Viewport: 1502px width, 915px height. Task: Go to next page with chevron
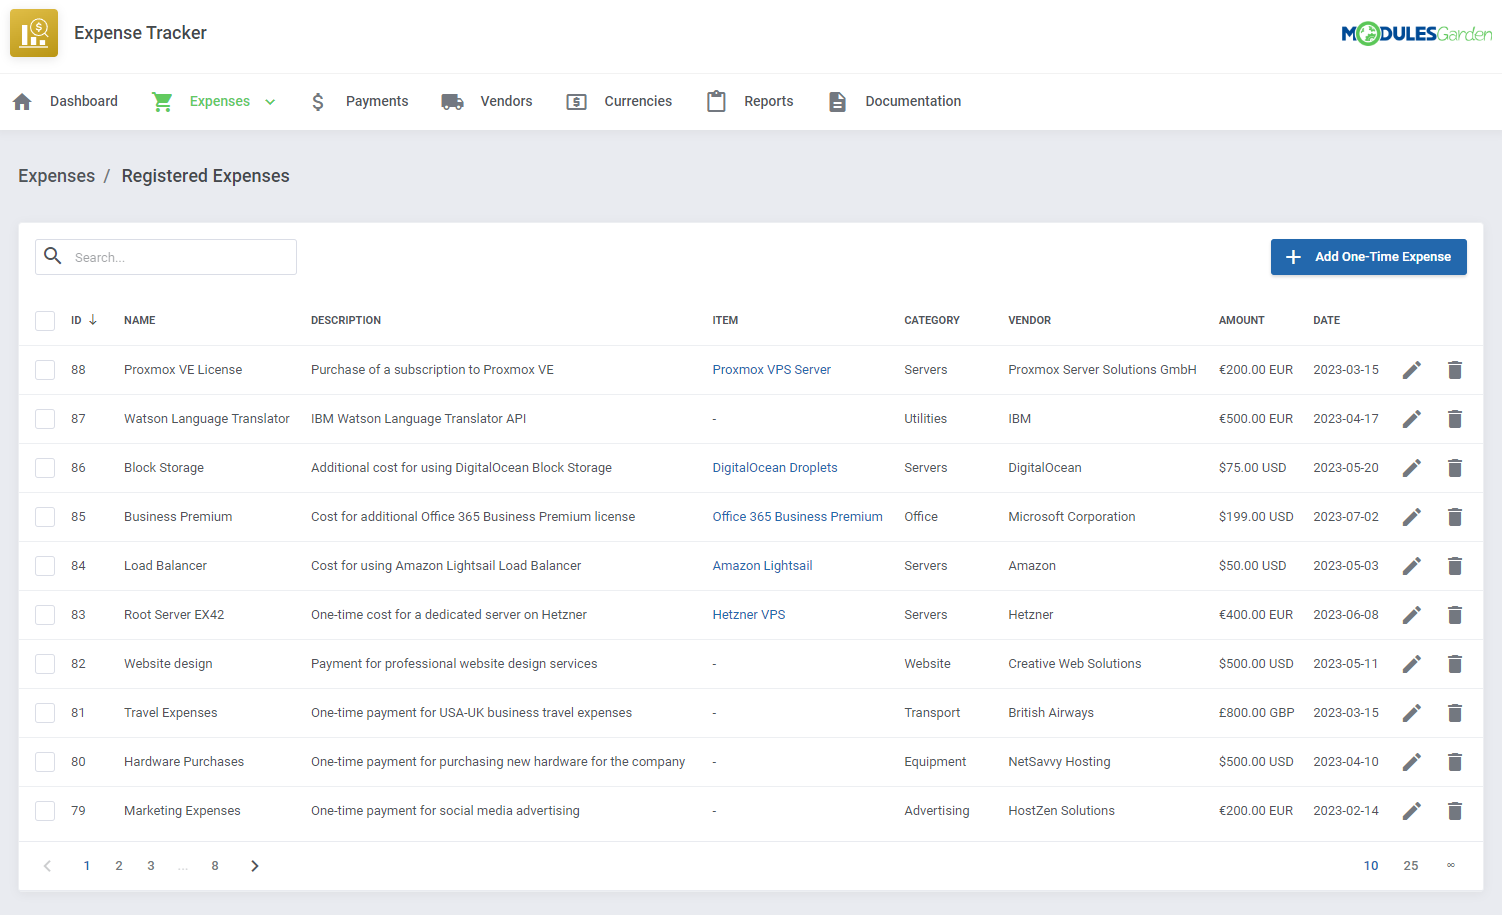click(x=255, y=866)
